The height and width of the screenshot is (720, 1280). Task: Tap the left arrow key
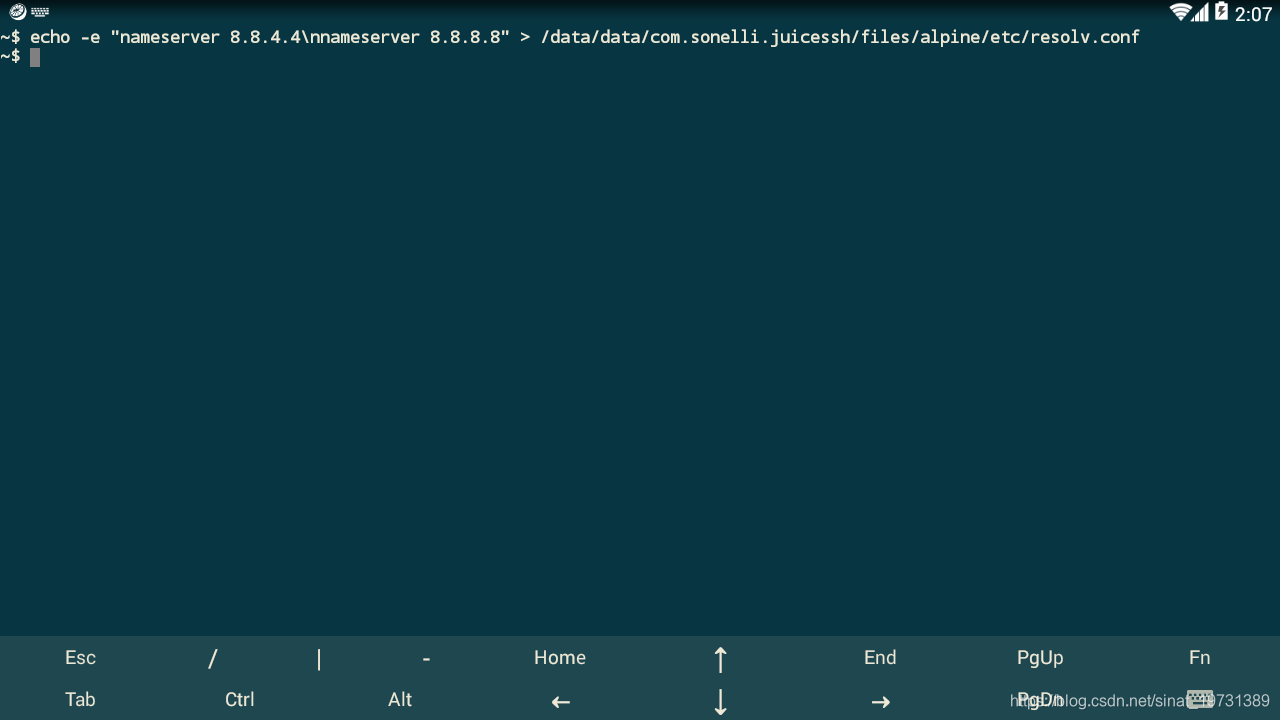[560, 702]
